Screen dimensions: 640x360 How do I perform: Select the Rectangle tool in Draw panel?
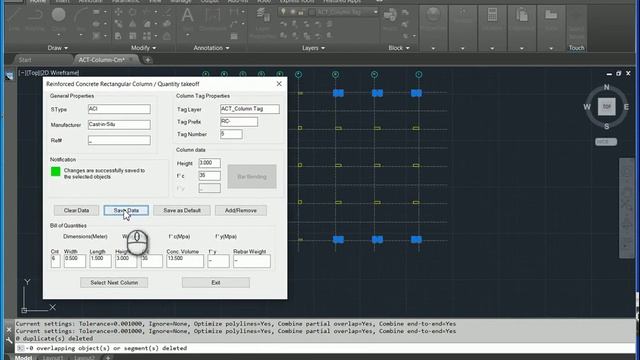click(x=96, y=12)
